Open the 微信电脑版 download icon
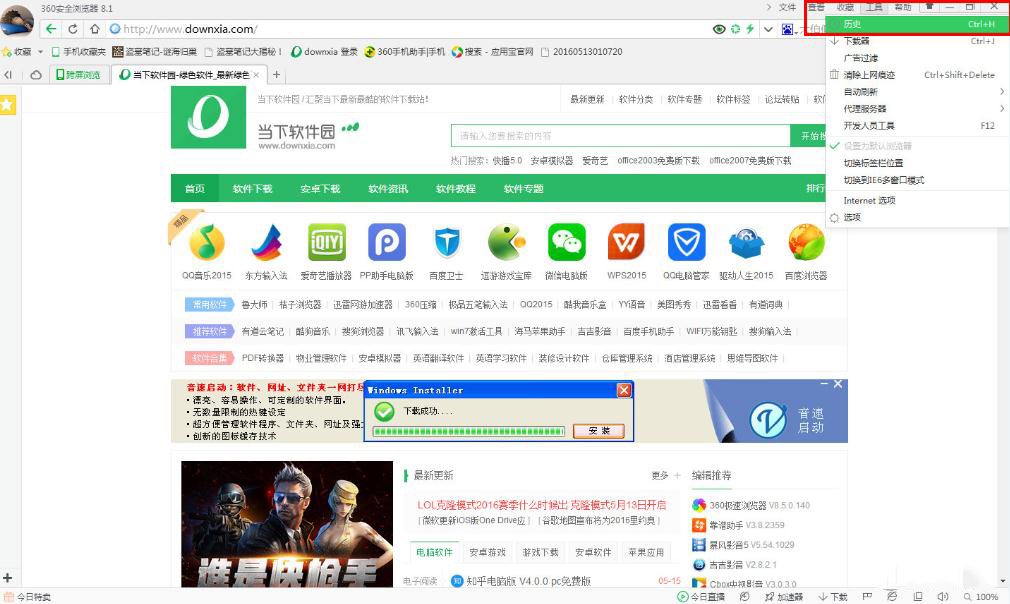The image size is (1010, 604). tap(566, 242)
